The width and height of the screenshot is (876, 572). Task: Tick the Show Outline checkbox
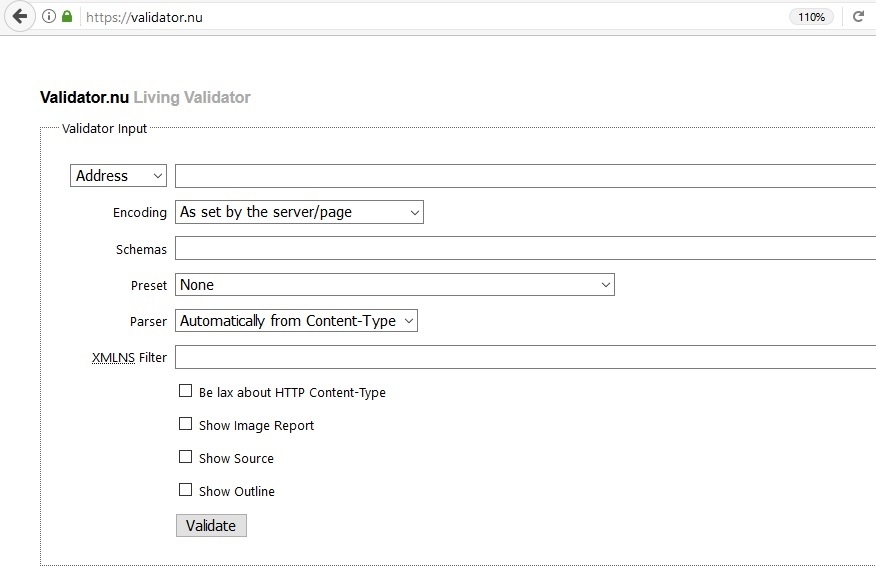pos(185,490)
